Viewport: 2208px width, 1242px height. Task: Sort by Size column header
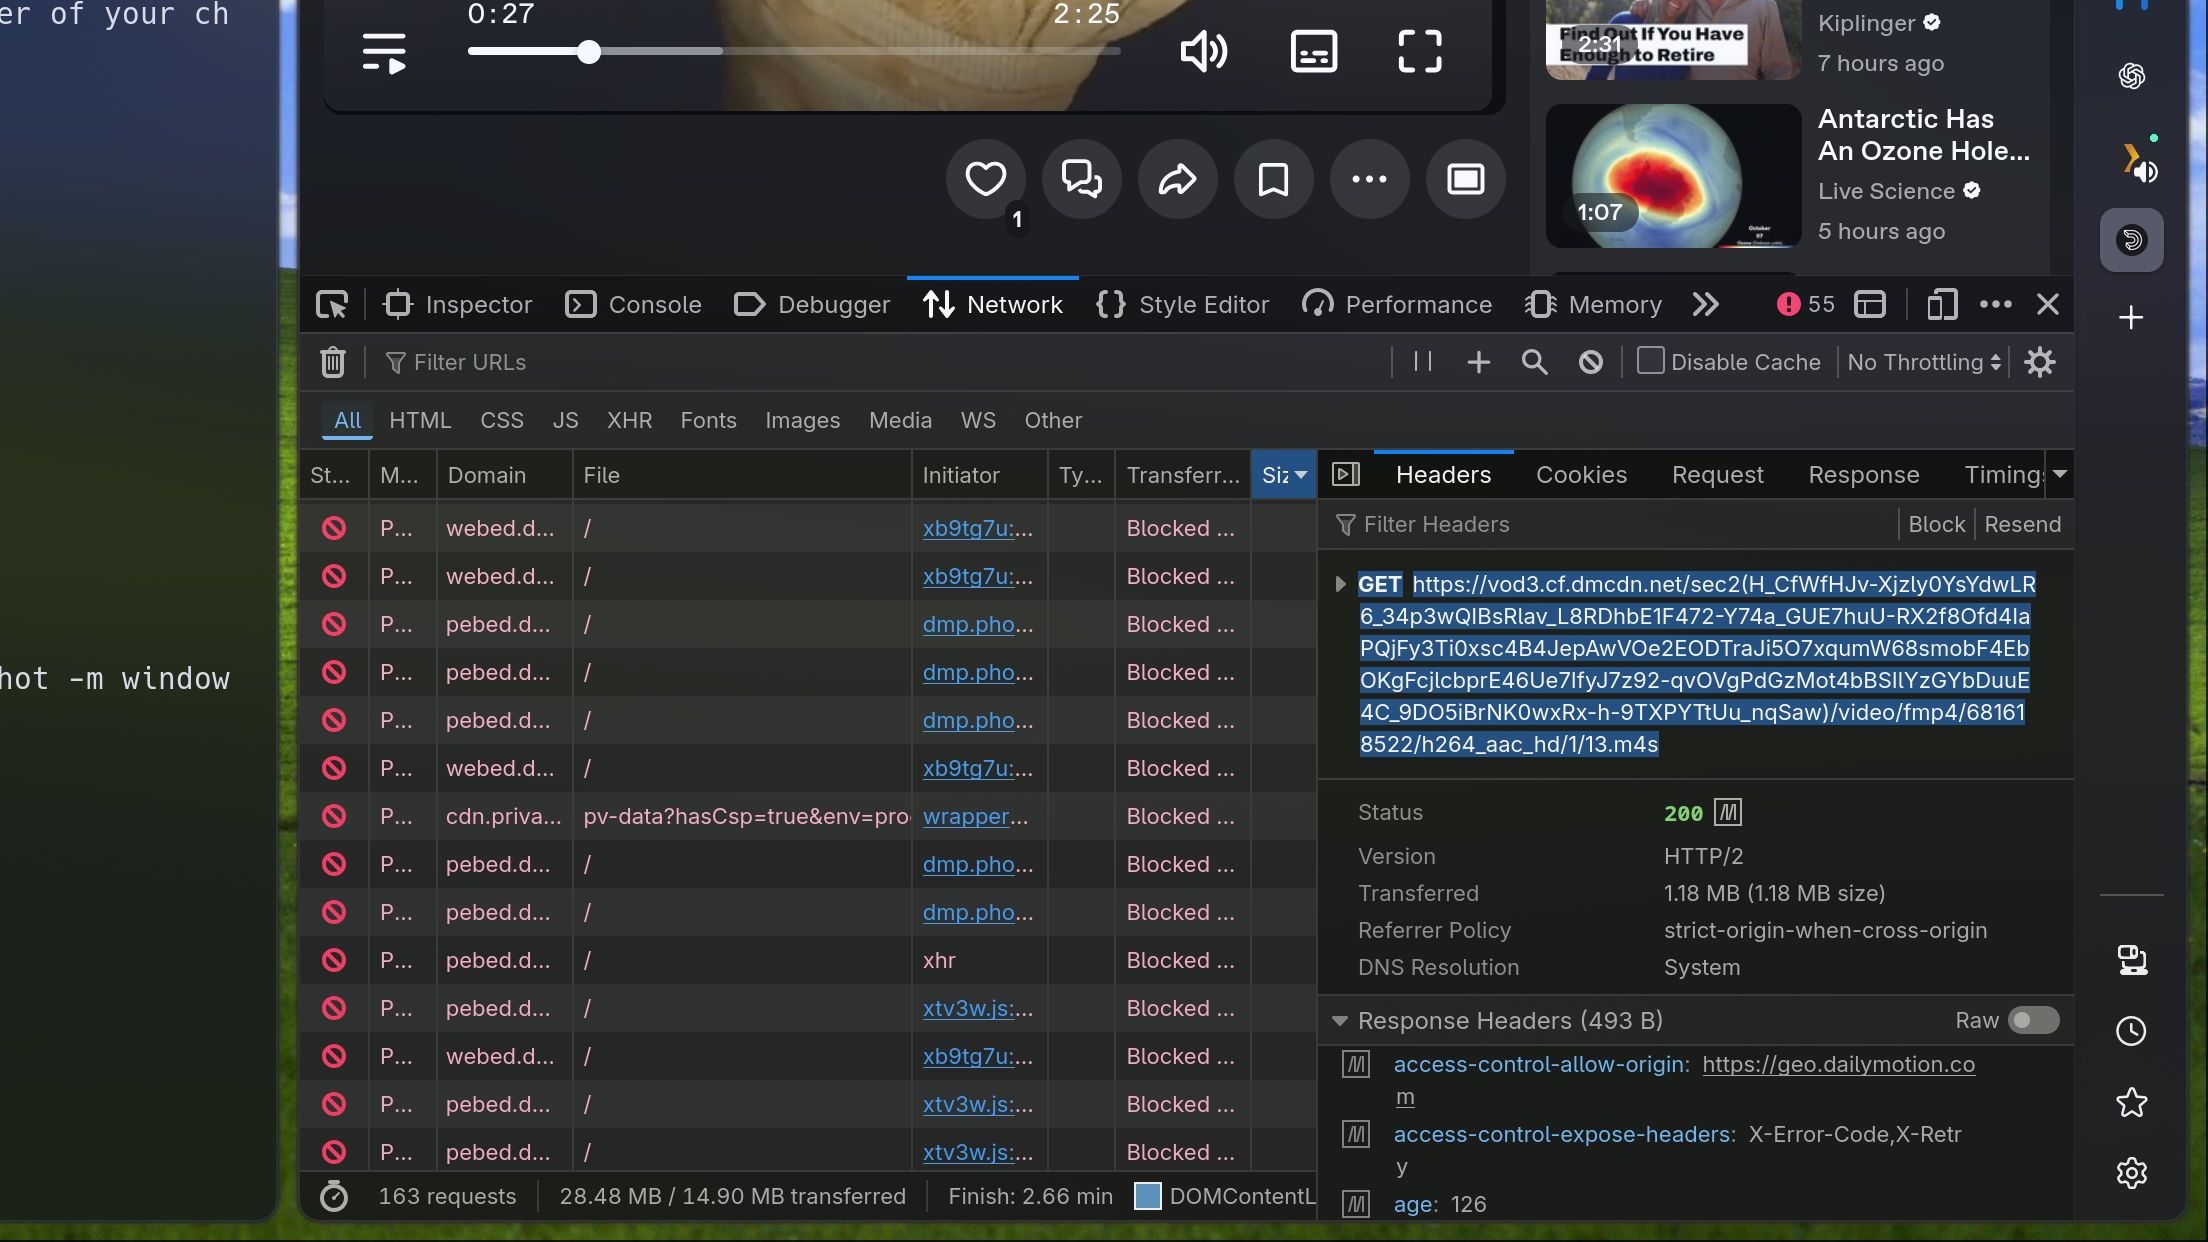(1284, 475)
